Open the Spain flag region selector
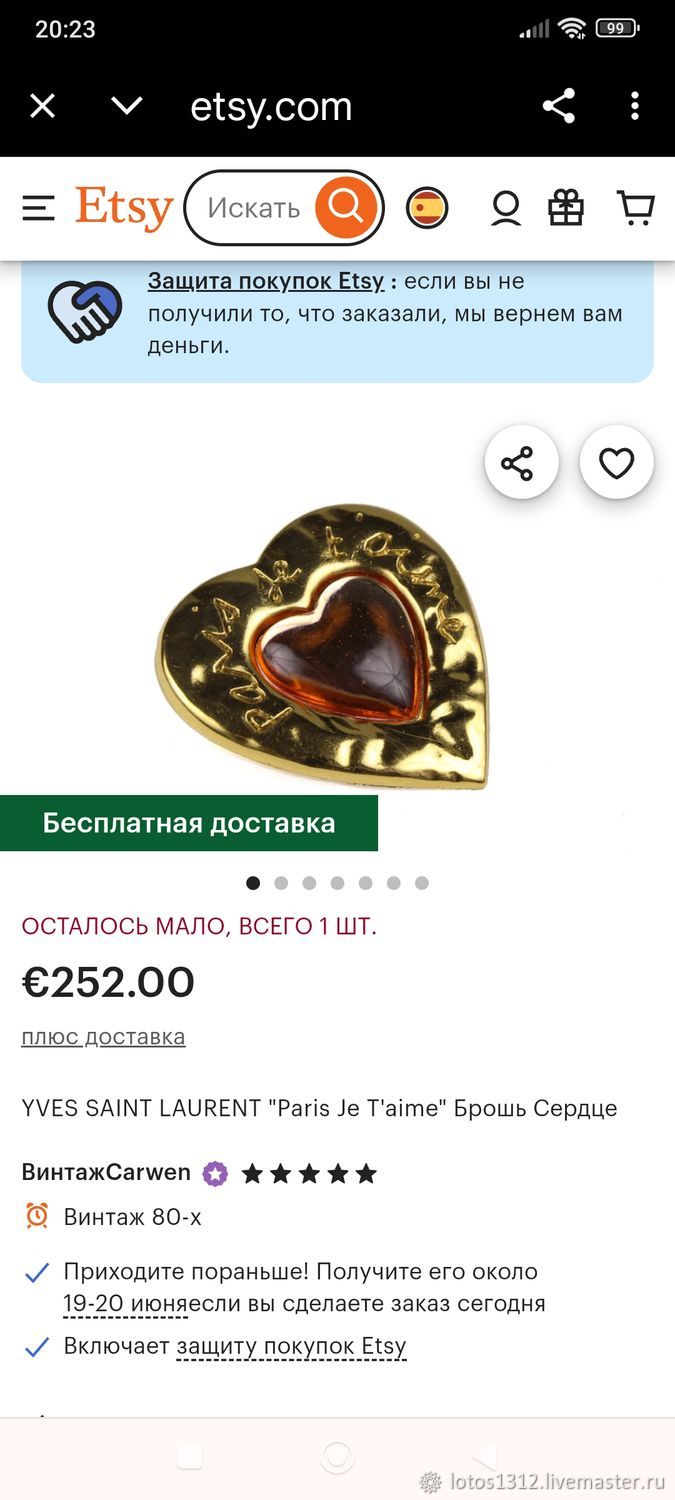 point(427,208)
